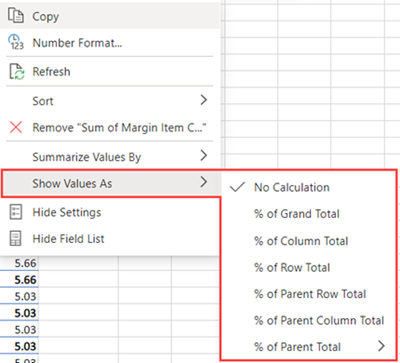Viewport: 400px width, 363px height.
Task: Open the Sort menu entry
Action: click(x=110, y=100)
